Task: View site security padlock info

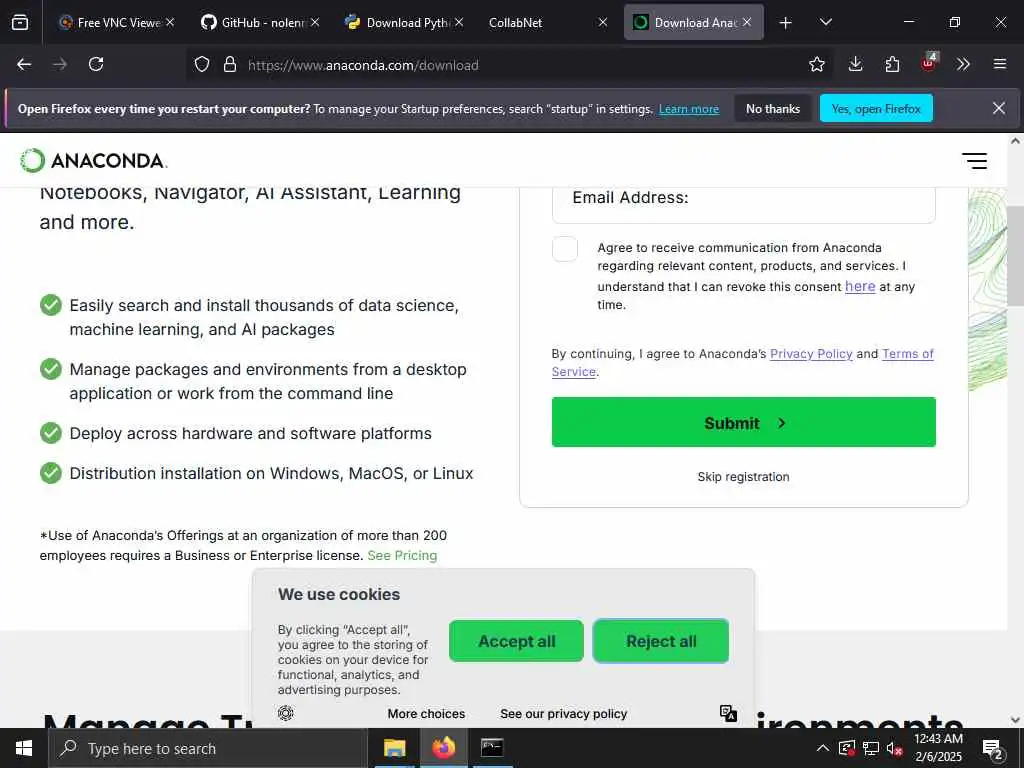Action: coord(230,64)
